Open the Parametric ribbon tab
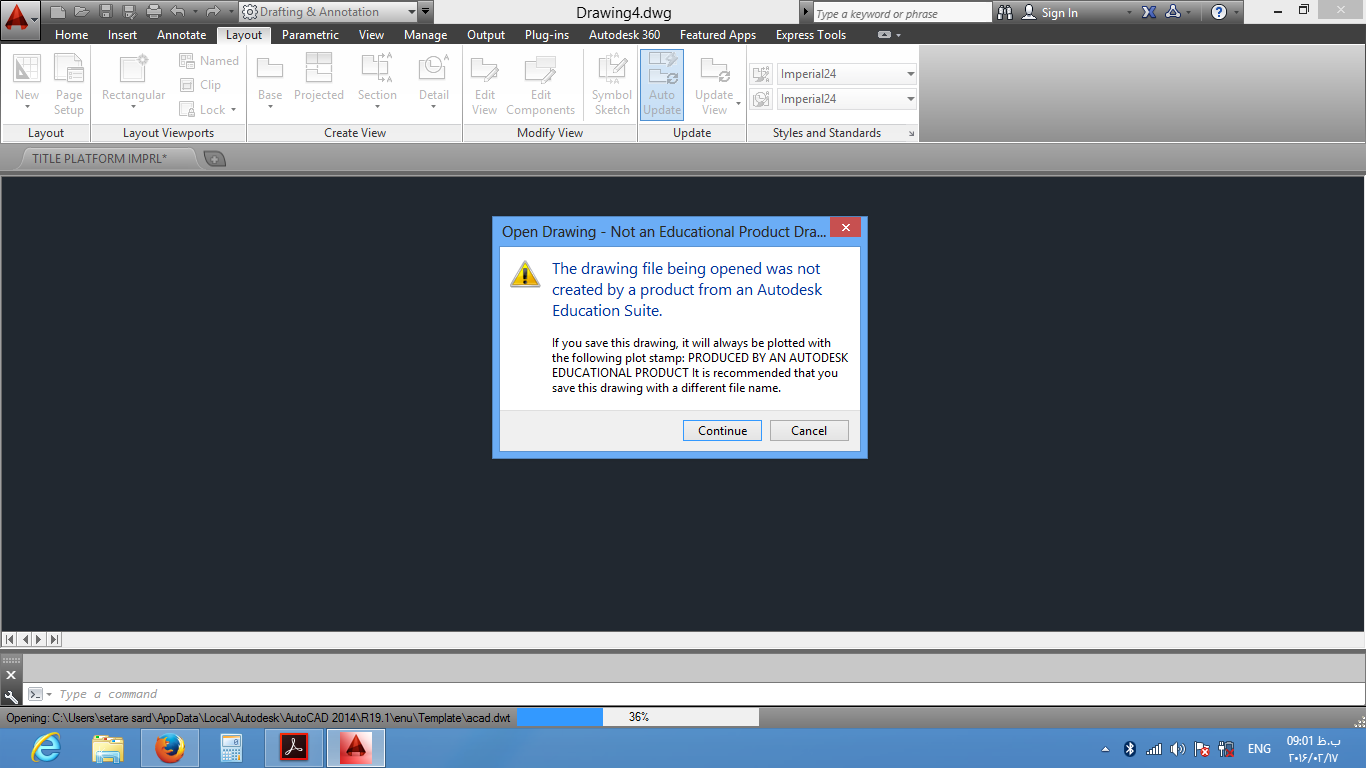 (310, 35)
